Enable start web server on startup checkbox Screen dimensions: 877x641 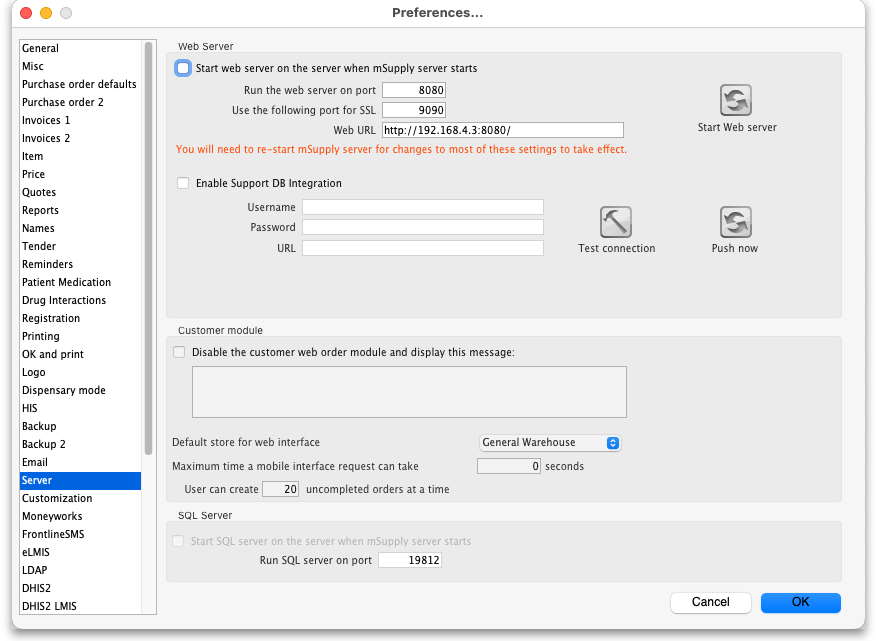pos(182,69)
